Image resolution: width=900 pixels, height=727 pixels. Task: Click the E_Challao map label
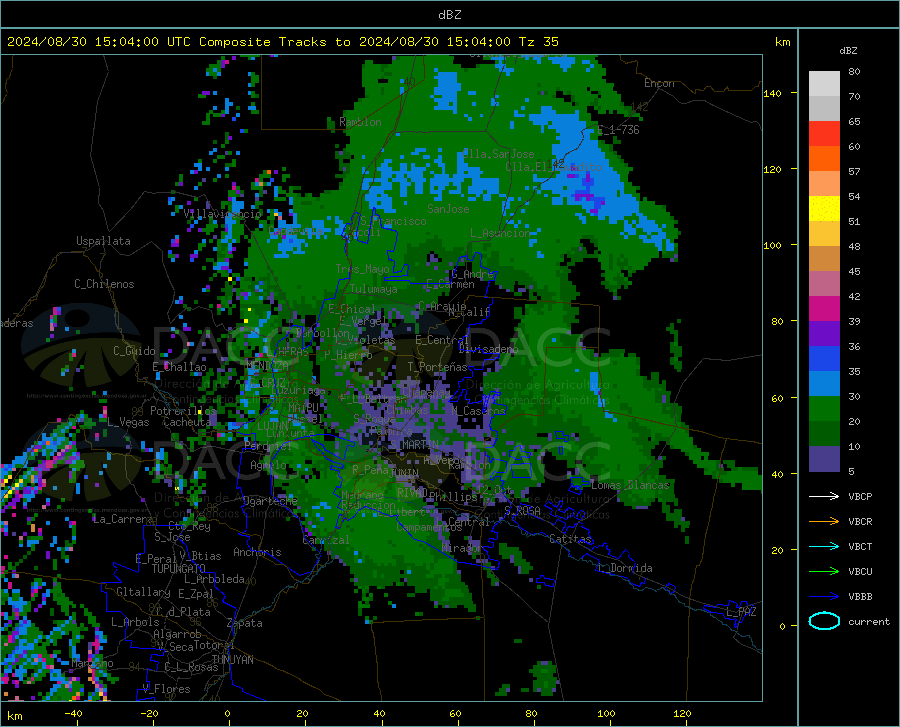pos(180,367)
